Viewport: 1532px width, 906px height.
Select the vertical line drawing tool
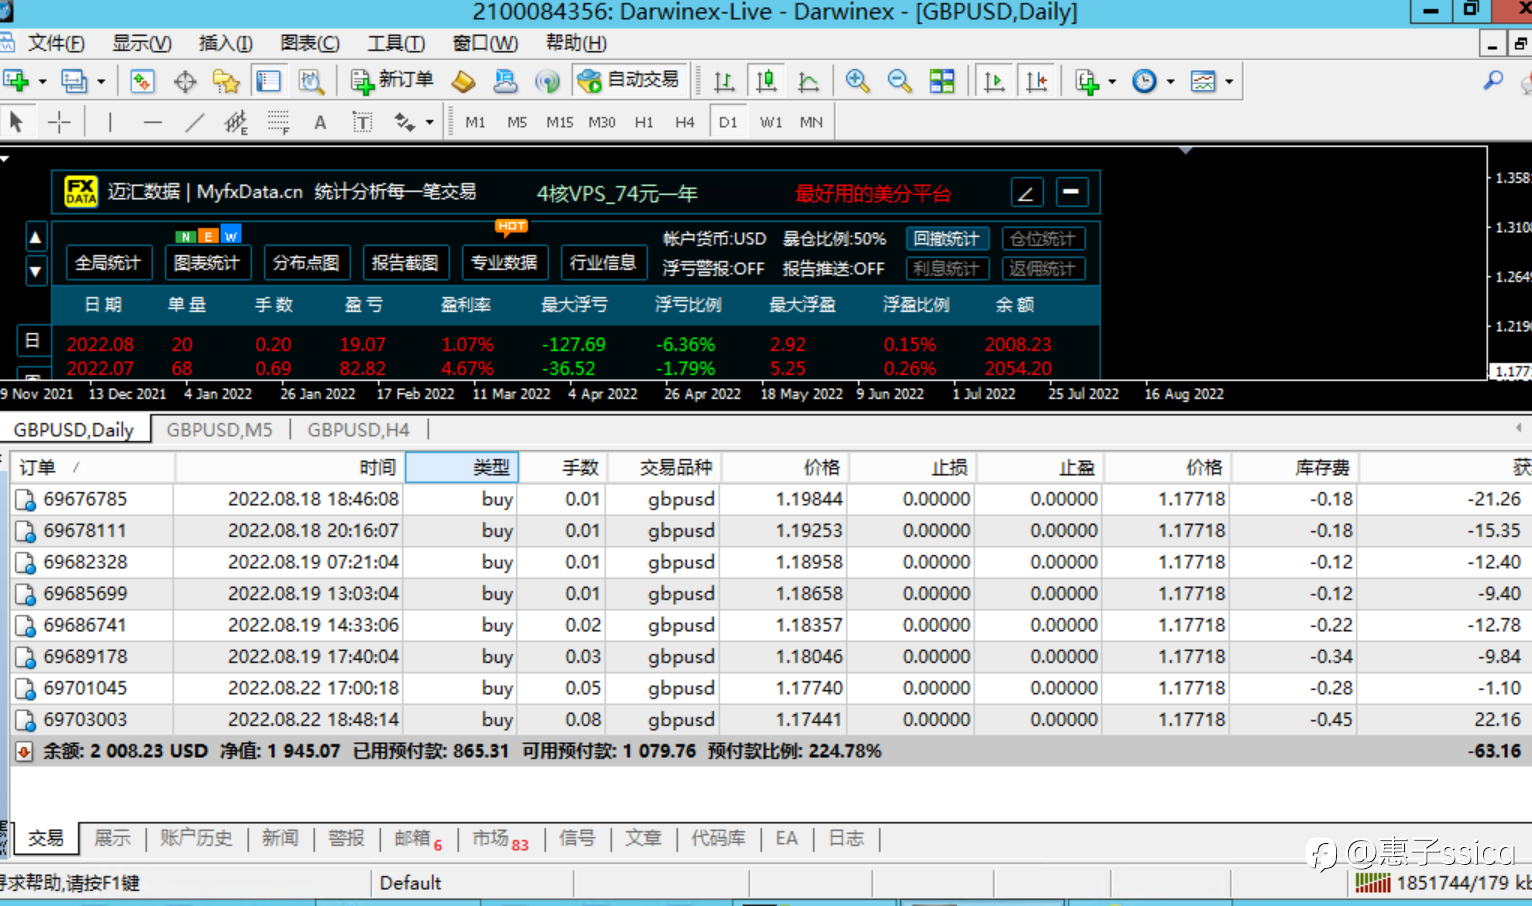click(x=110, y=122)
